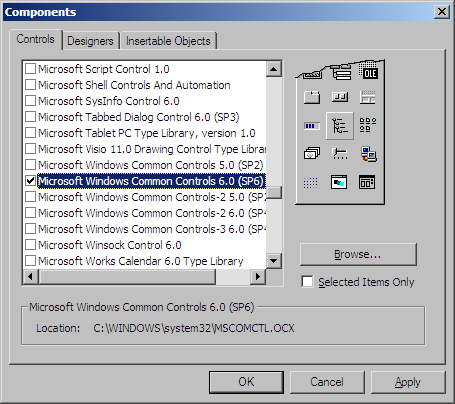
Task: Select the Toolbar control icon
Action: pyautogui.click(x=340, y=97)
